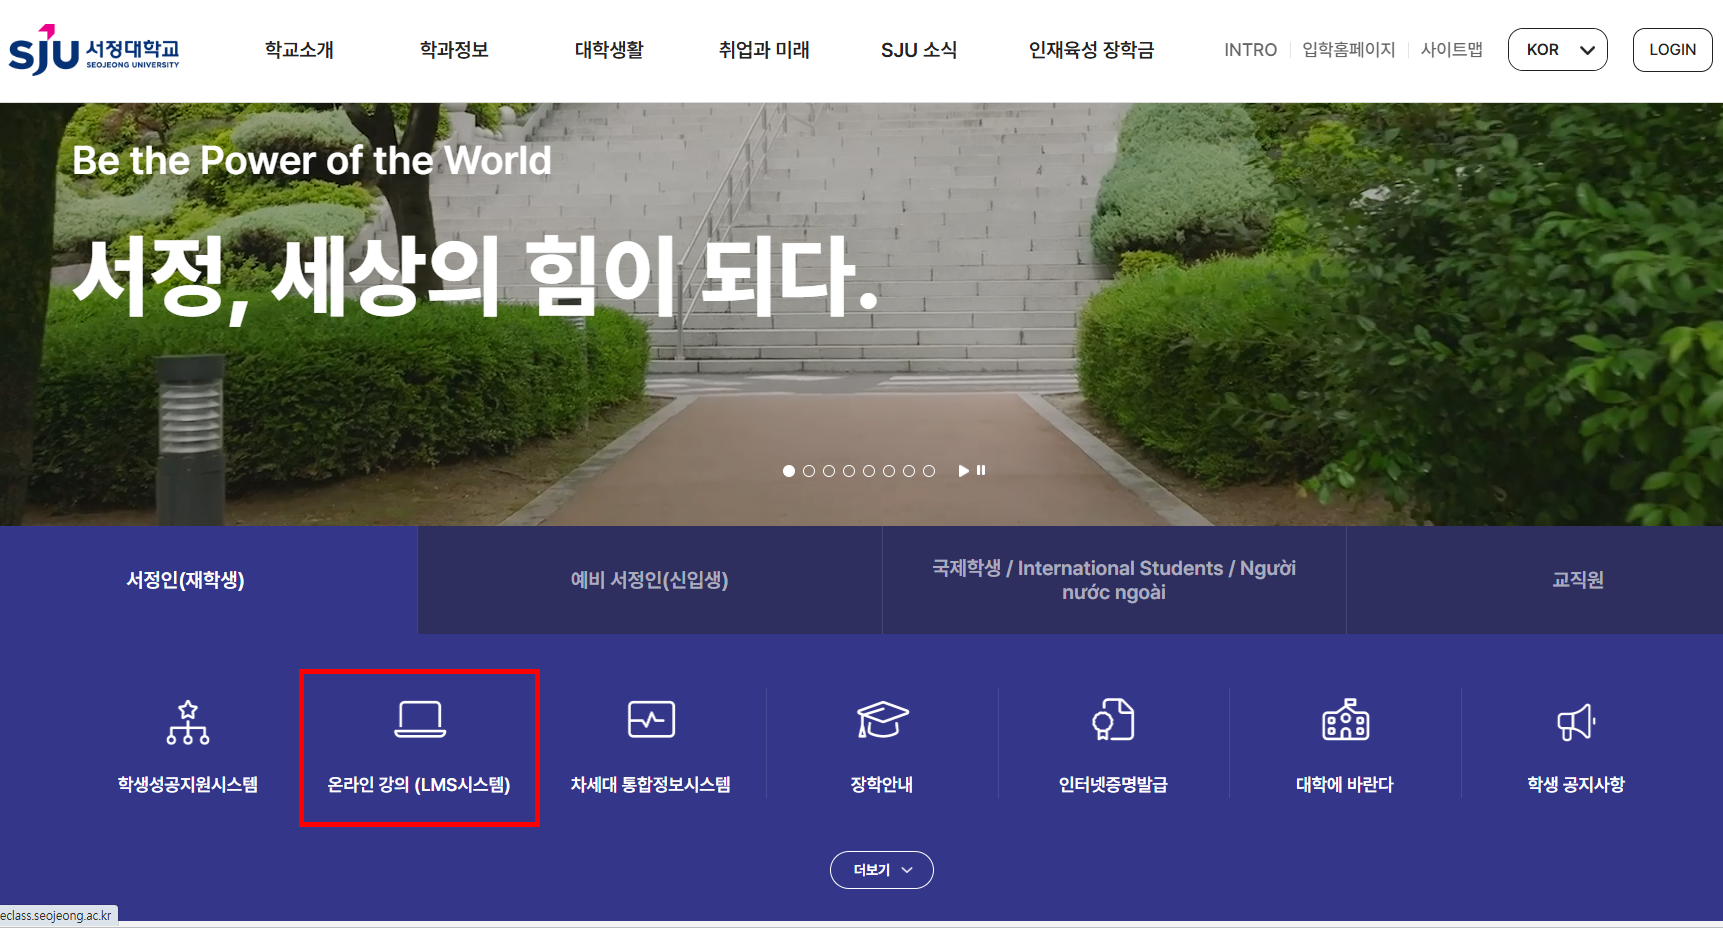Jump to the last carousel slide dot
The image size is (1723, 928).
[x=929, y=471]
